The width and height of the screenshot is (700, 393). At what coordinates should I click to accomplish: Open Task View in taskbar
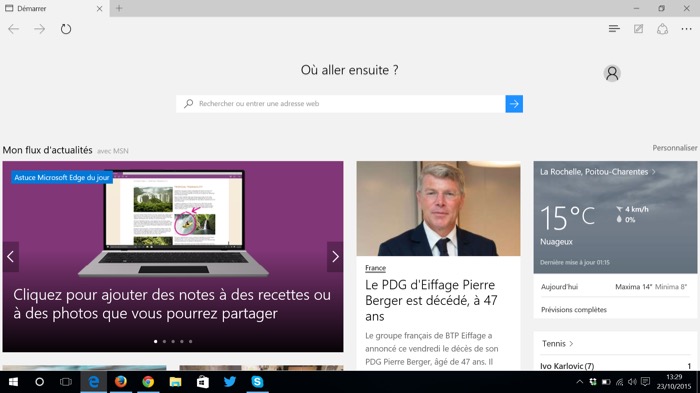tap(66, 382)
